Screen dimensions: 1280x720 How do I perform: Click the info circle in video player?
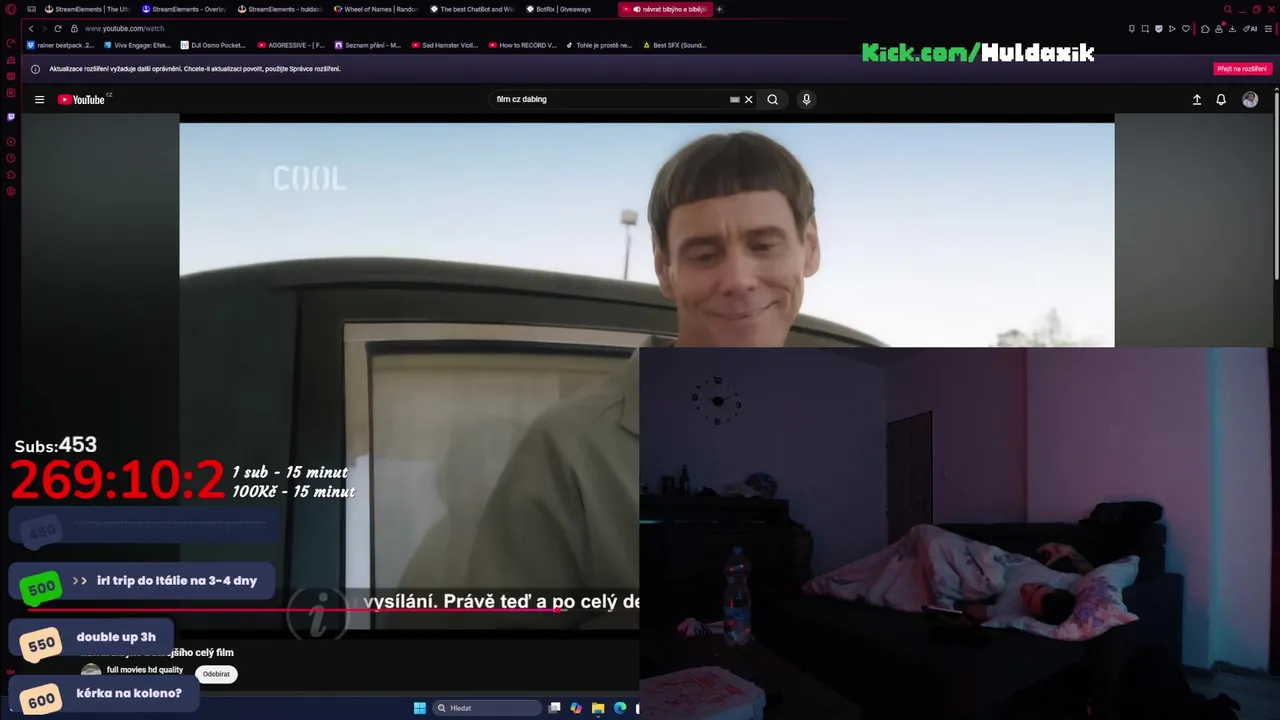click(x=317, y=615)
